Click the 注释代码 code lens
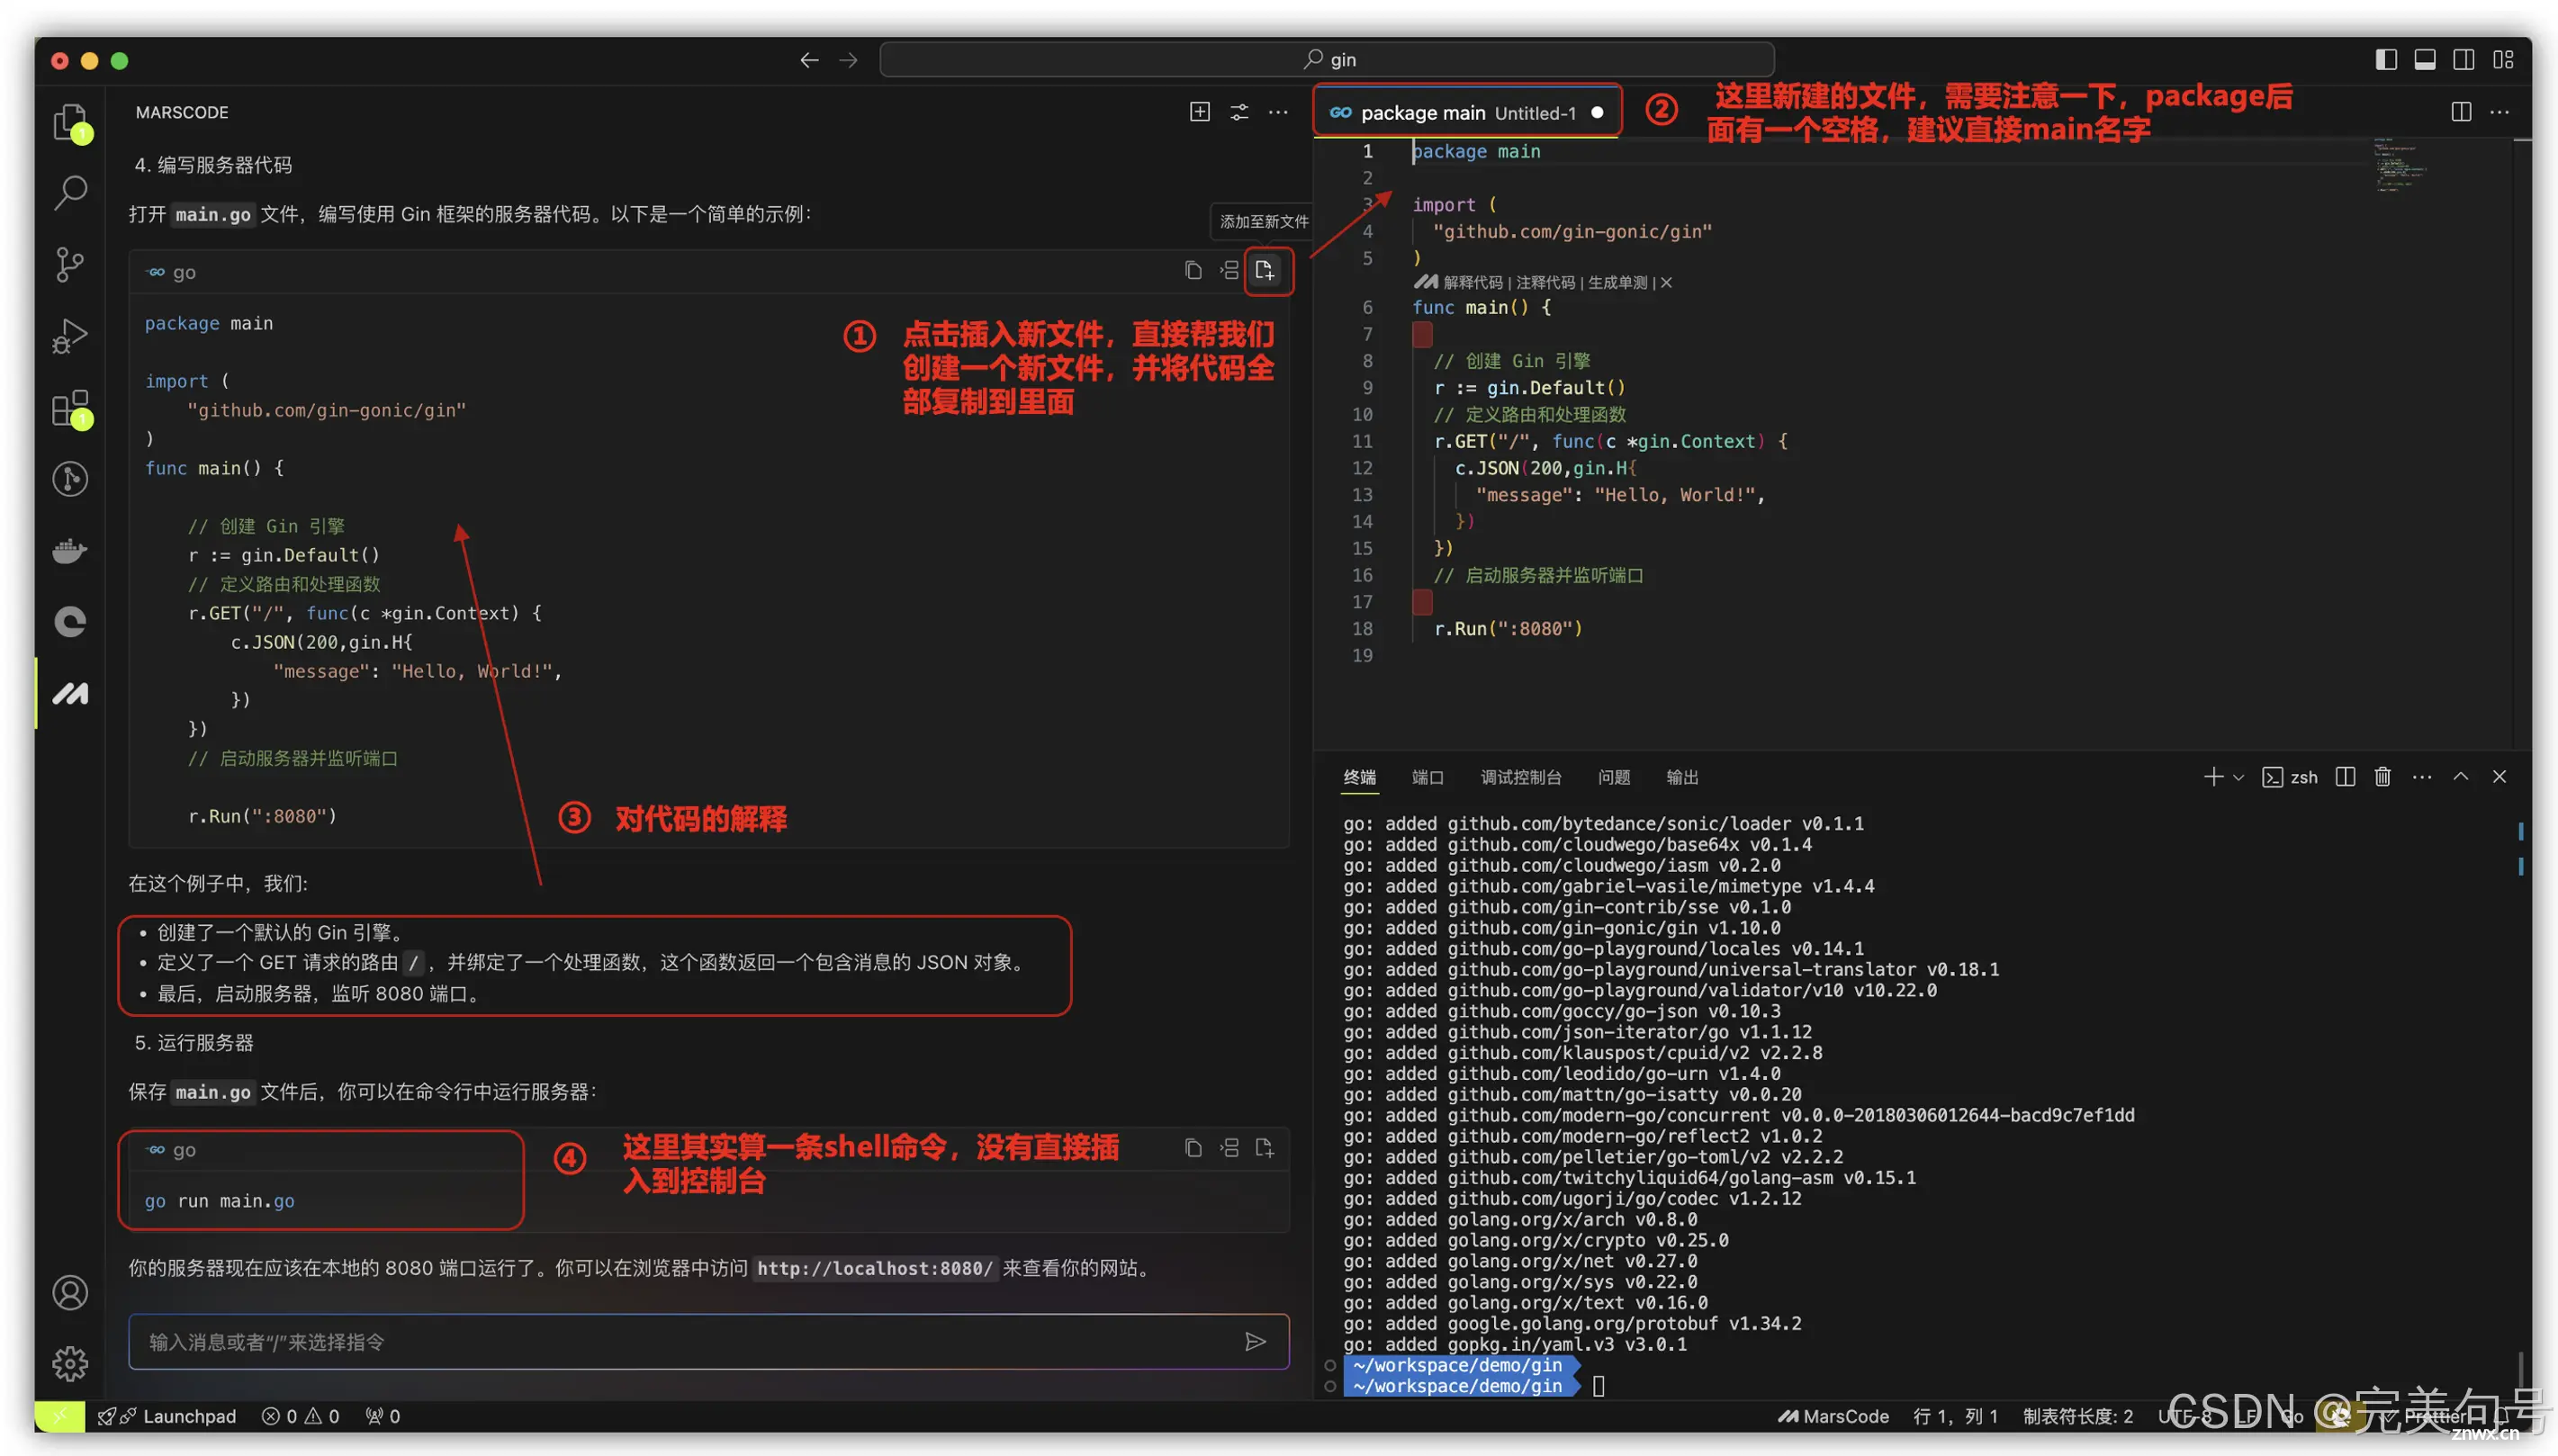2558x1456 pixels. (x=1545, y=283)
